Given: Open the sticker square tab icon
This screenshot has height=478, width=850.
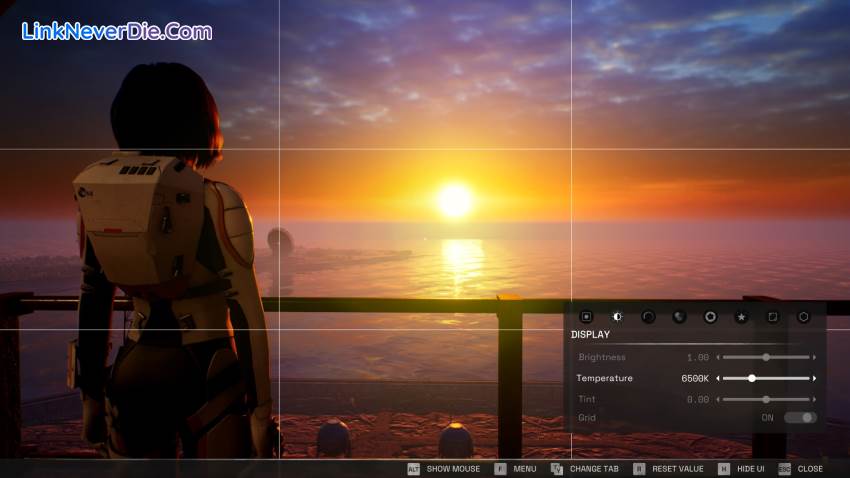Looking at the screenshot, I should point(772,317).
